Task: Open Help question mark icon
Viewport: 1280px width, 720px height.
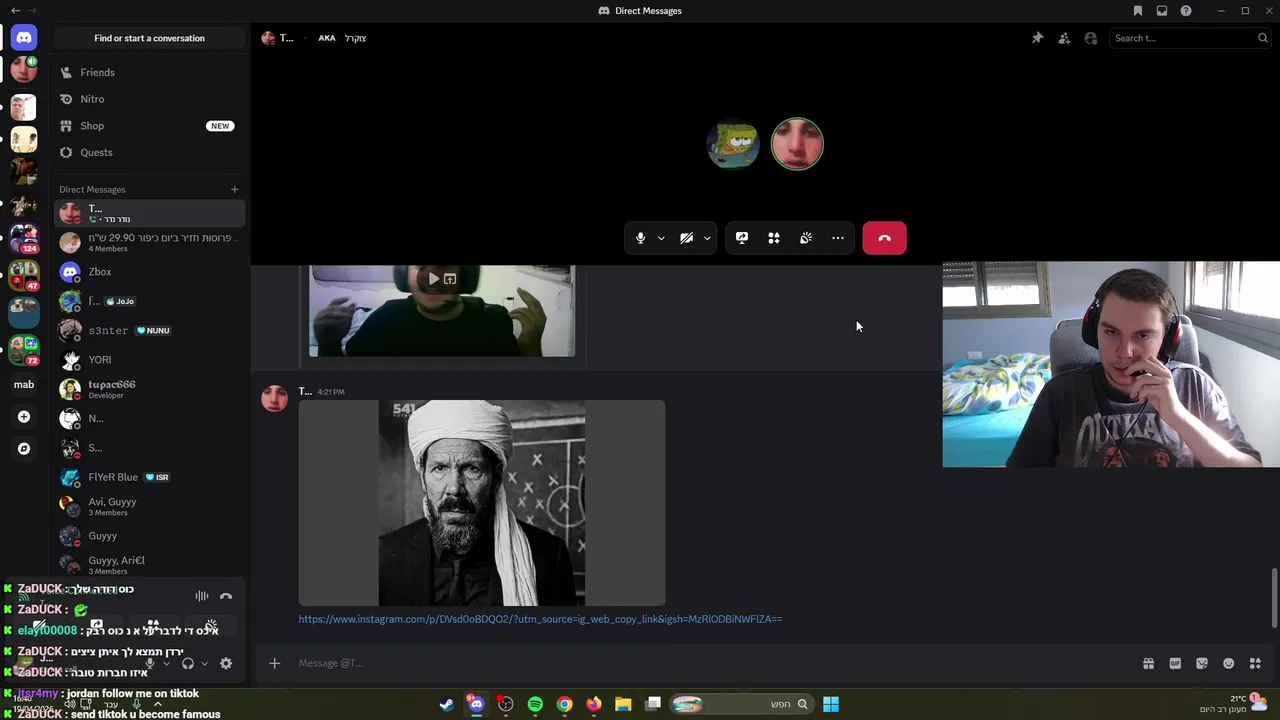Action: (1186, 11)
